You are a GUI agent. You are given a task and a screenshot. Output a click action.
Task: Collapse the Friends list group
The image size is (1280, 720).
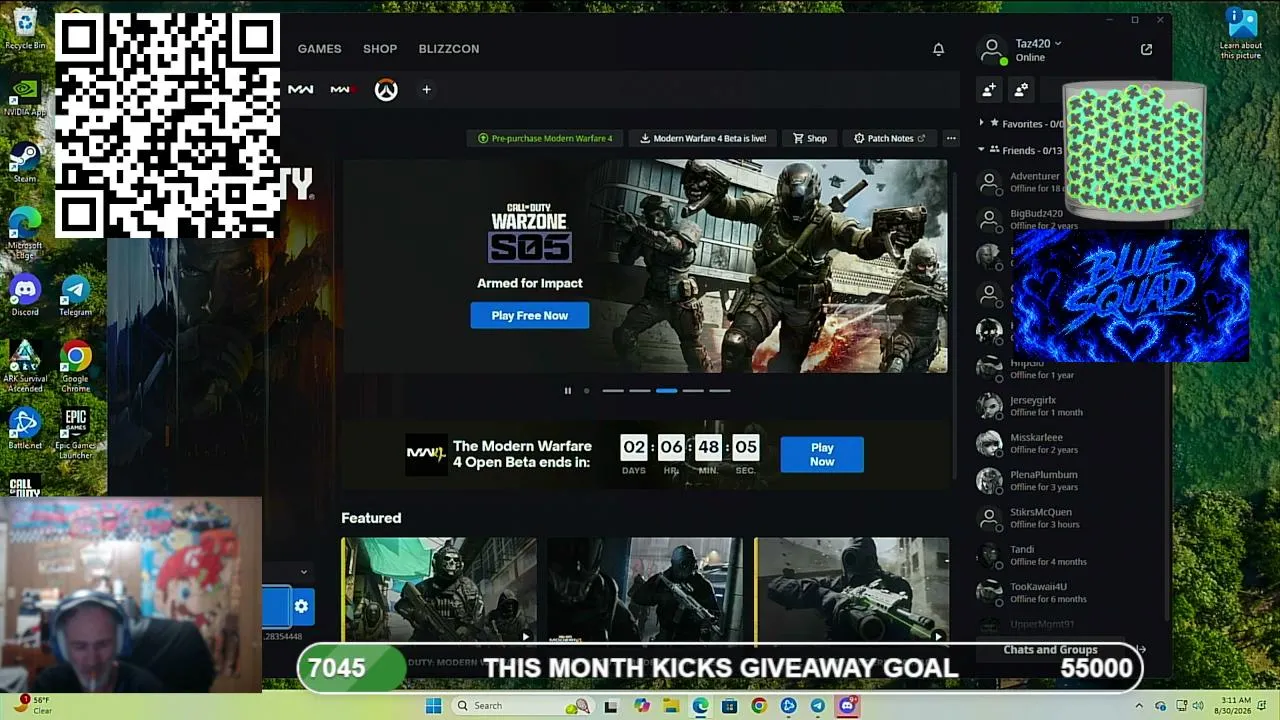(981, 150)
